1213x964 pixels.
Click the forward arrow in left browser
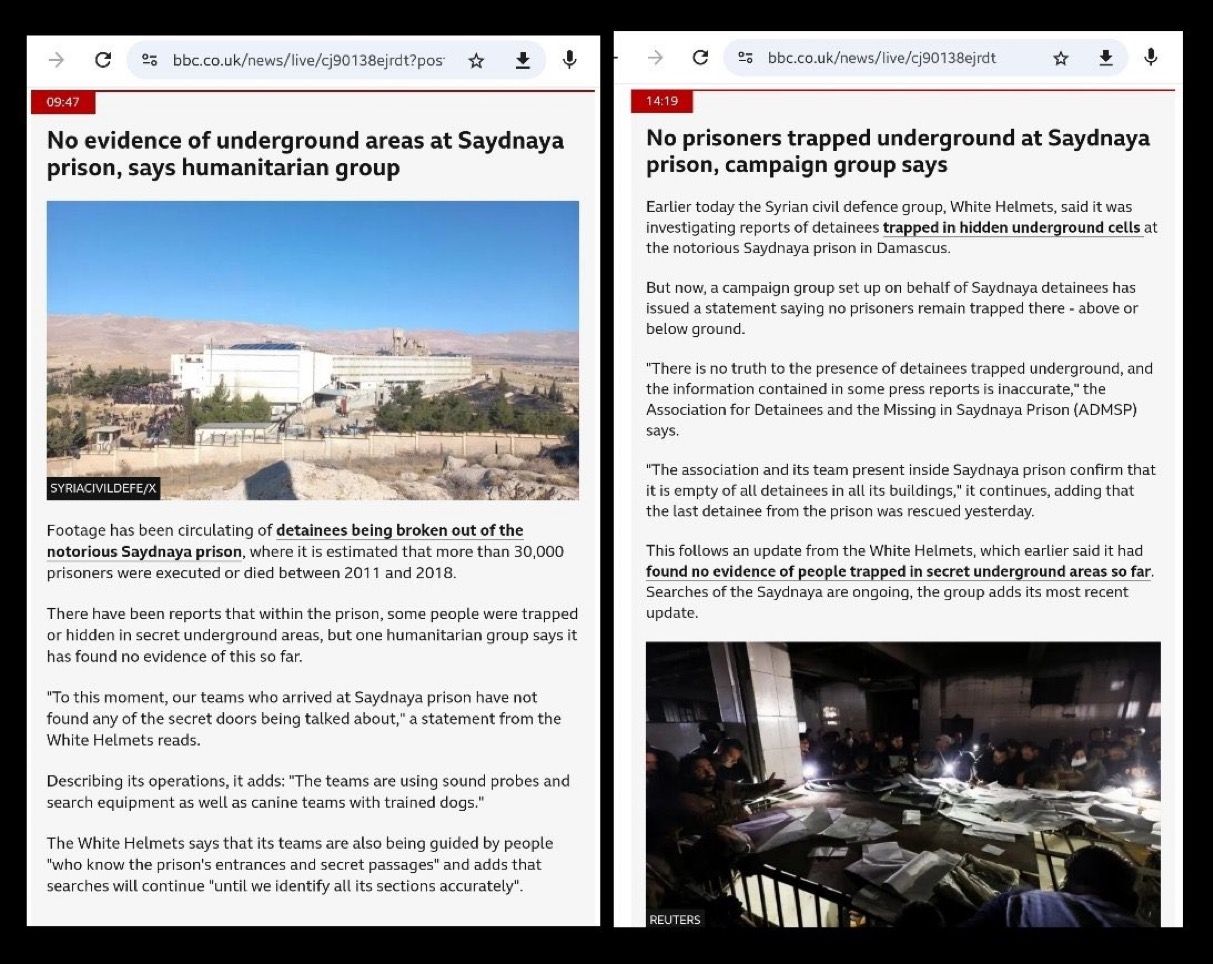(56, 60)
